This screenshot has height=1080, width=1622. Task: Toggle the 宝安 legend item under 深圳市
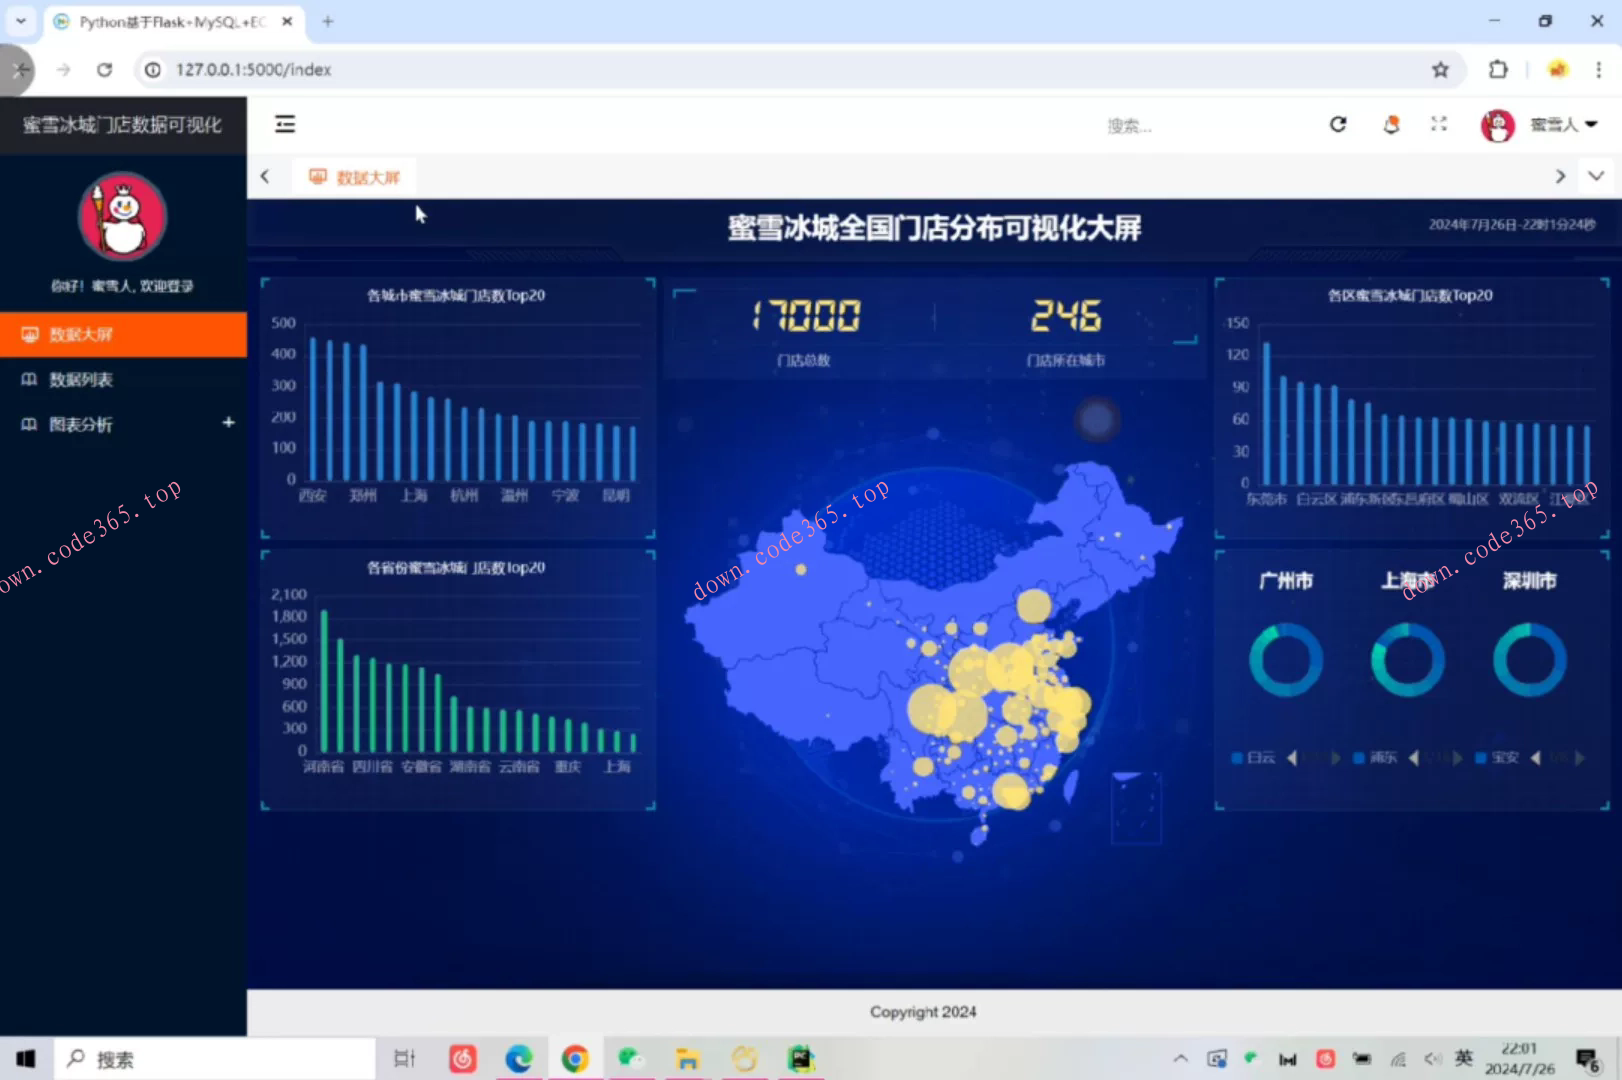point(1498,758)
